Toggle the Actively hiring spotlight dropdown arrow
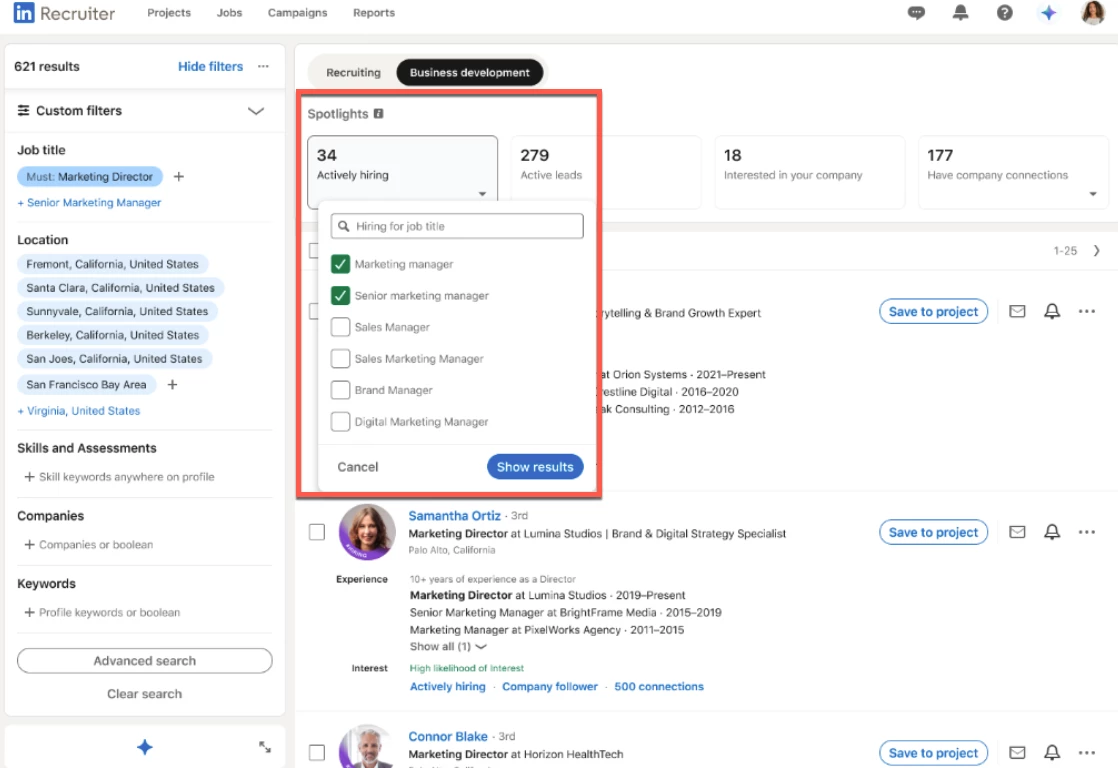Image resolution: width=1118 pixels, height=768 pixels. [x=482, y=194]
